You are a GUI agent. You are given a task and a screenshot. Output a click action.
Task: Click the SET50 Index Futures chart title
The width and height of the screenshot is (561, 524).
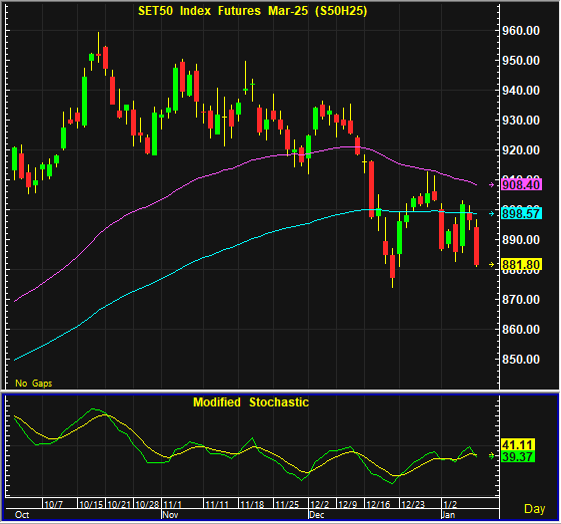click(x=253, y=11)
